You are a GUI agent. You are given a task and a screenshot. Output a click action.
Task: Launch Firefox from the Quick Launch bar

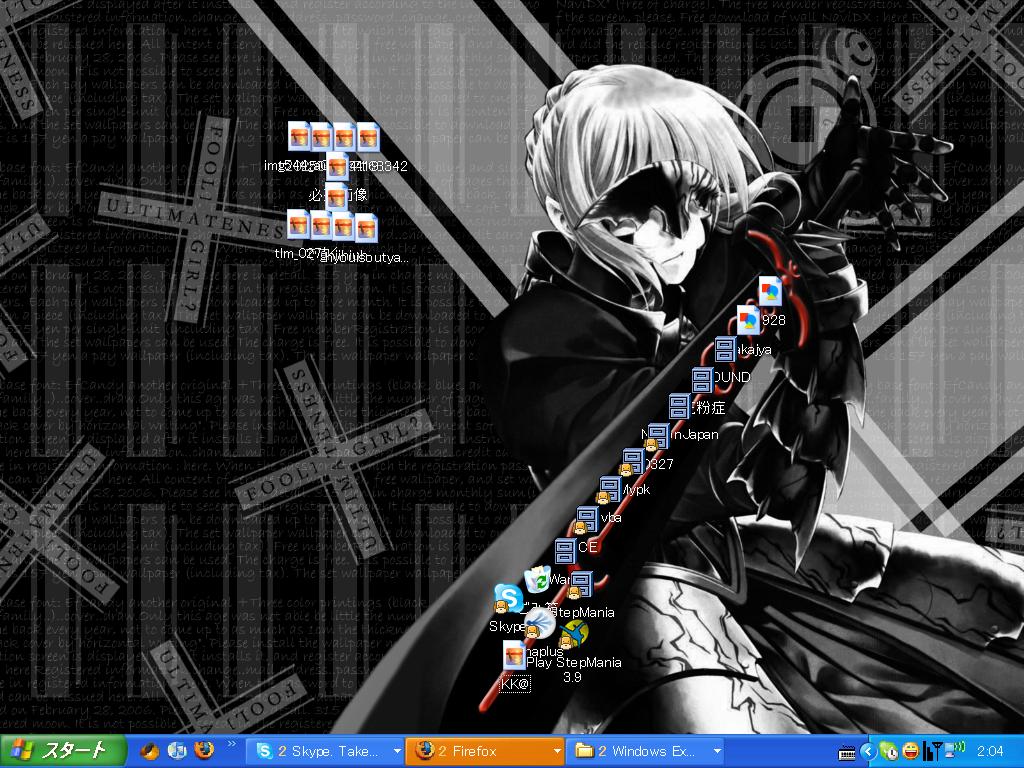tap(204, 751)
